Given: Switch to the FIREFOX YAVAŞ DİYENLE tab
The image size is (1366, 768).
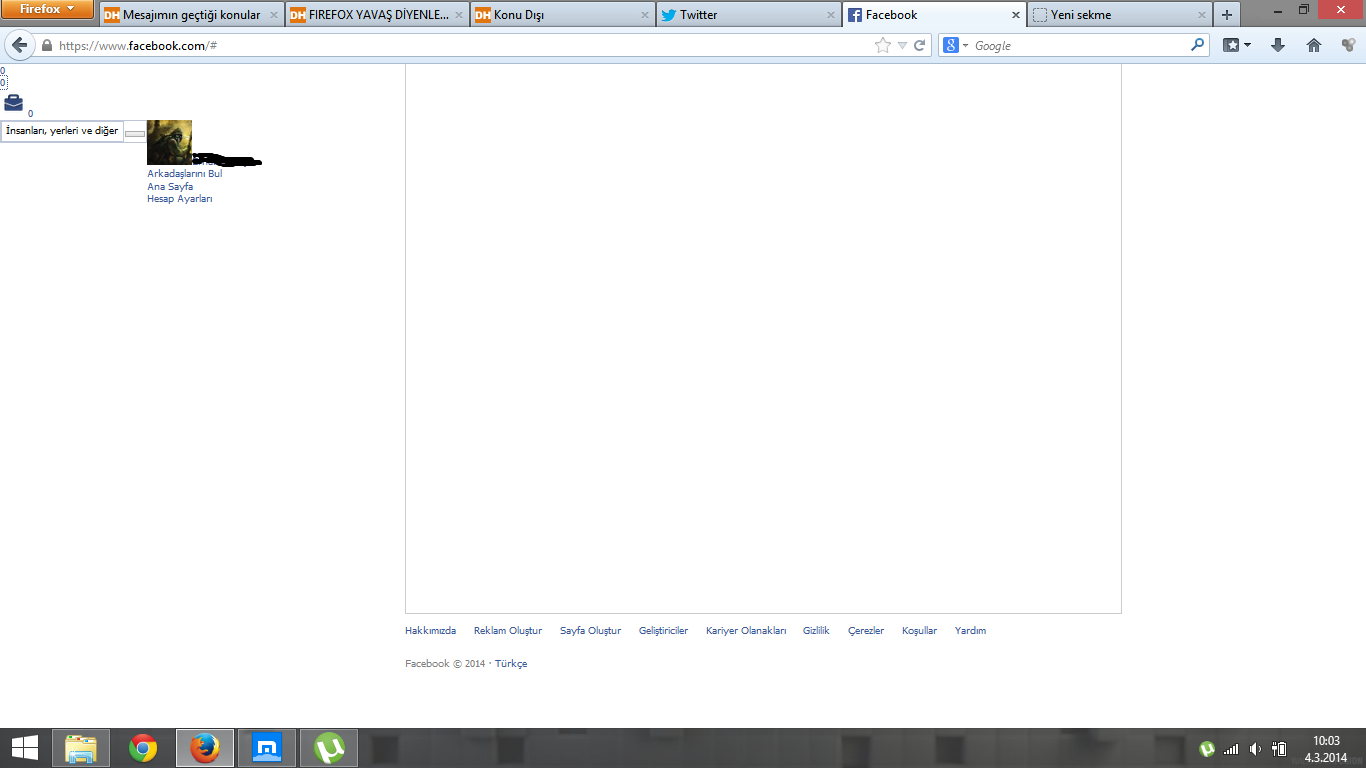Looking at the screenshot, I should coord(368,15).
